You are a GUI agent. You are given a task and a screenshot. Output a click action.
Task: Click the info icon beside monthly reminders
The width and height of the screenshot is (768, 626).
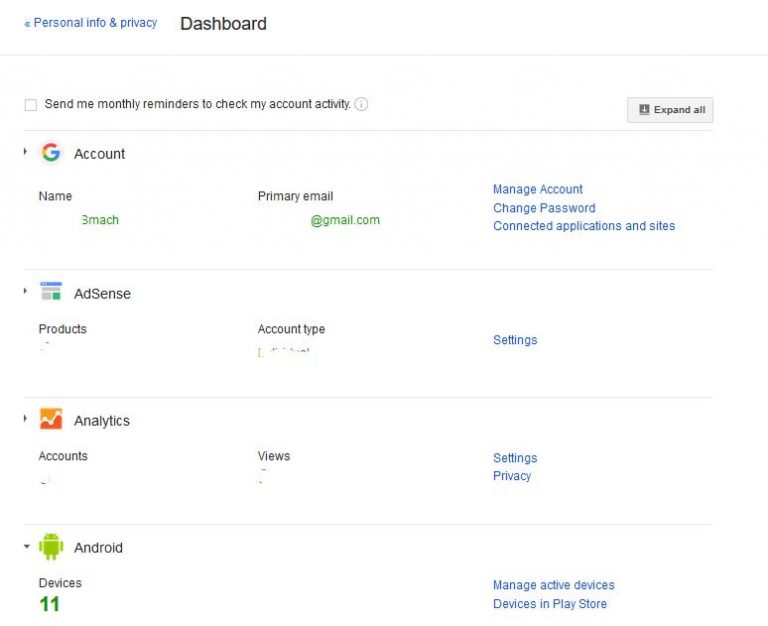[362, 104]
